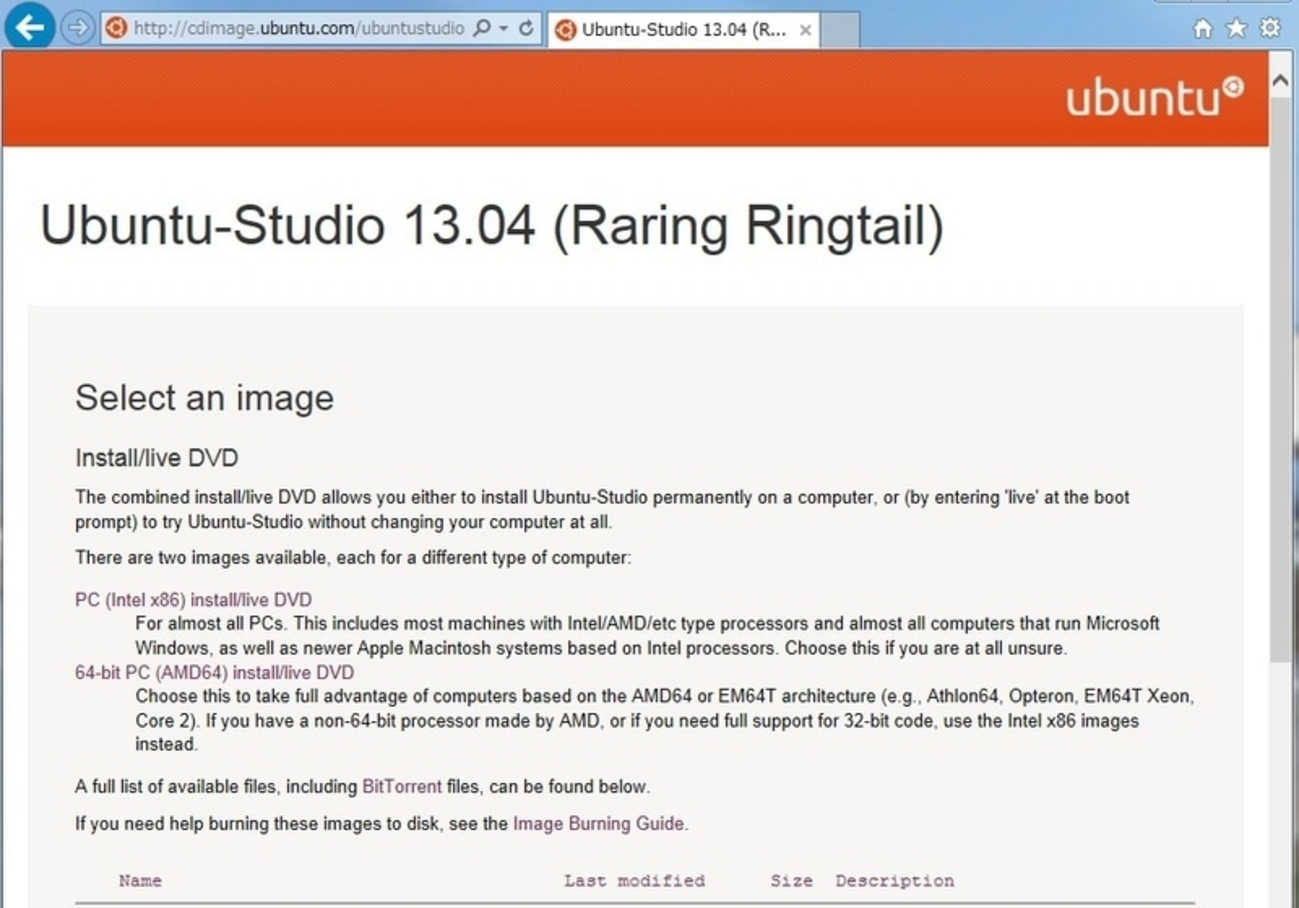The width and height of the screenshot is (1299, 908).
Task: Click the scrollbar up arrow
Action: [1281, 82]
